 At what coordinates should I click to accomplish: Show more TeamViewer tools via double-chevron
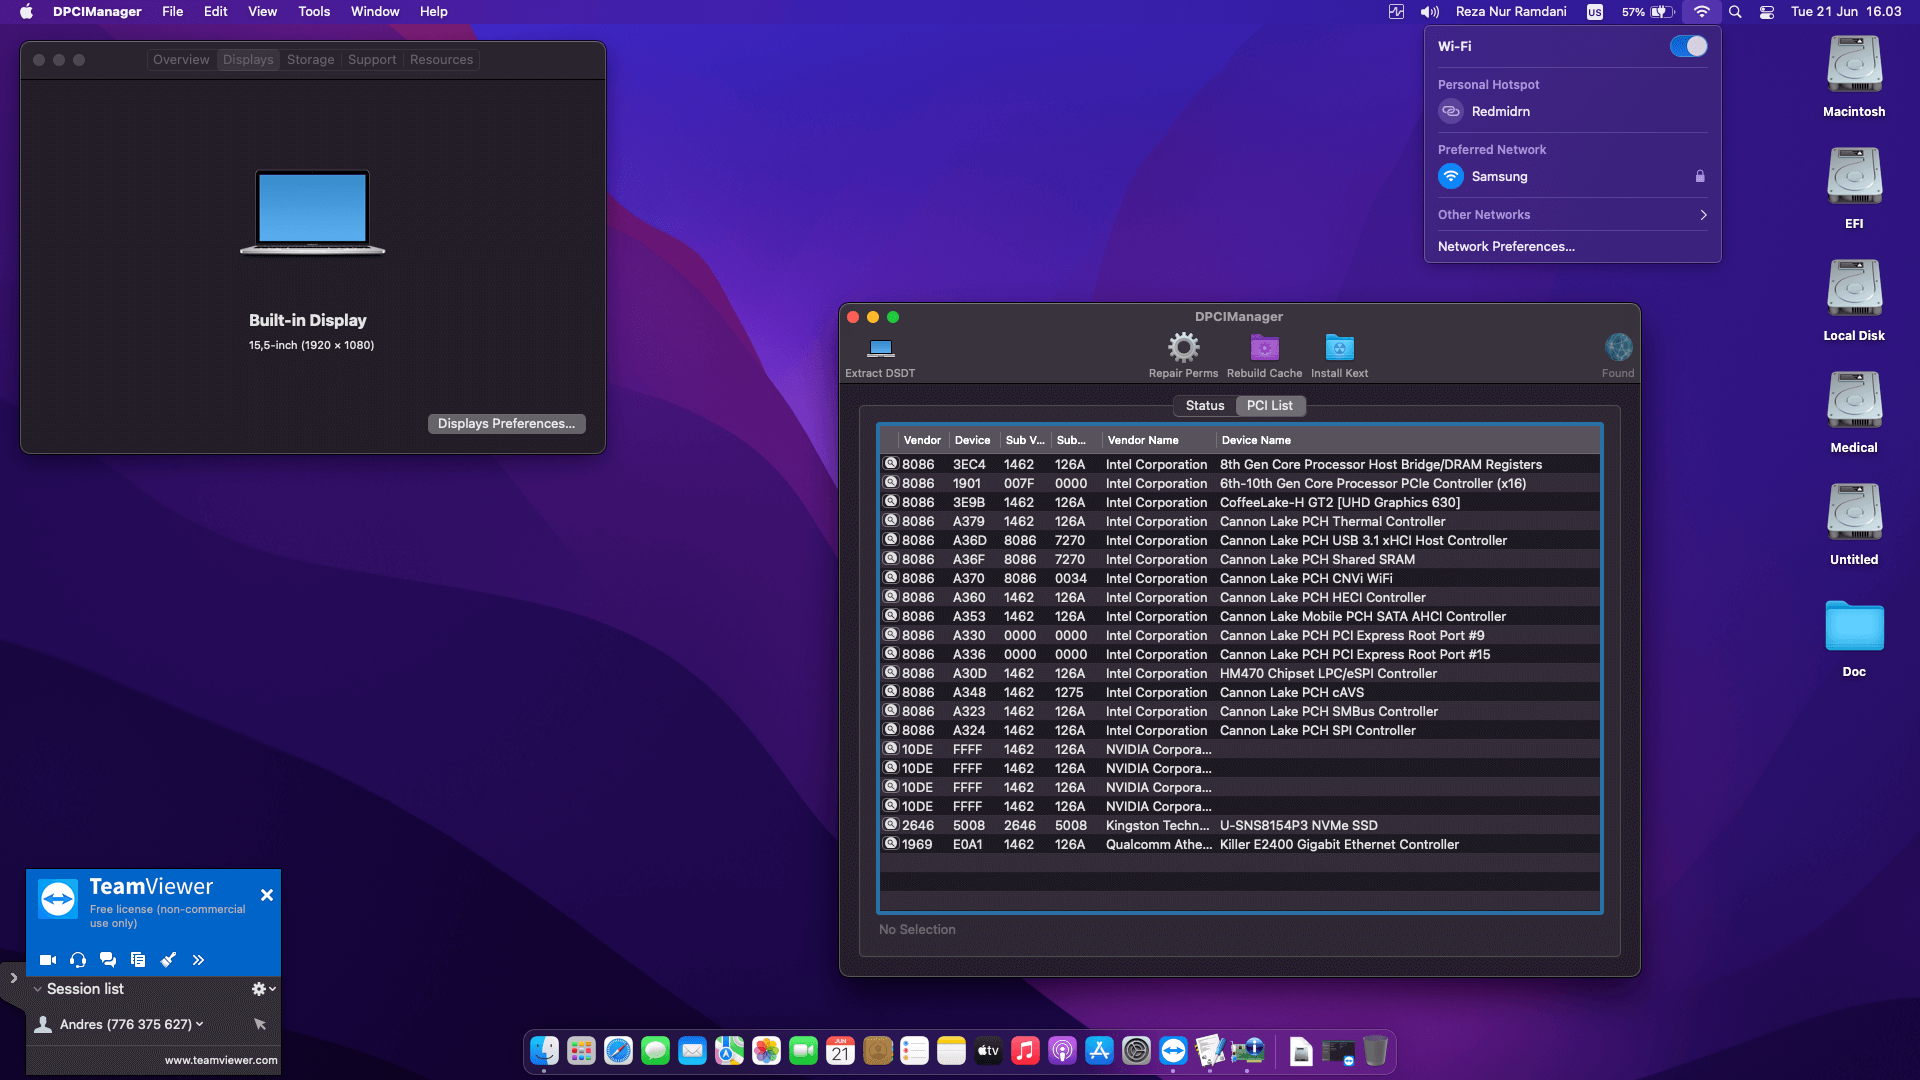(198, 960)
